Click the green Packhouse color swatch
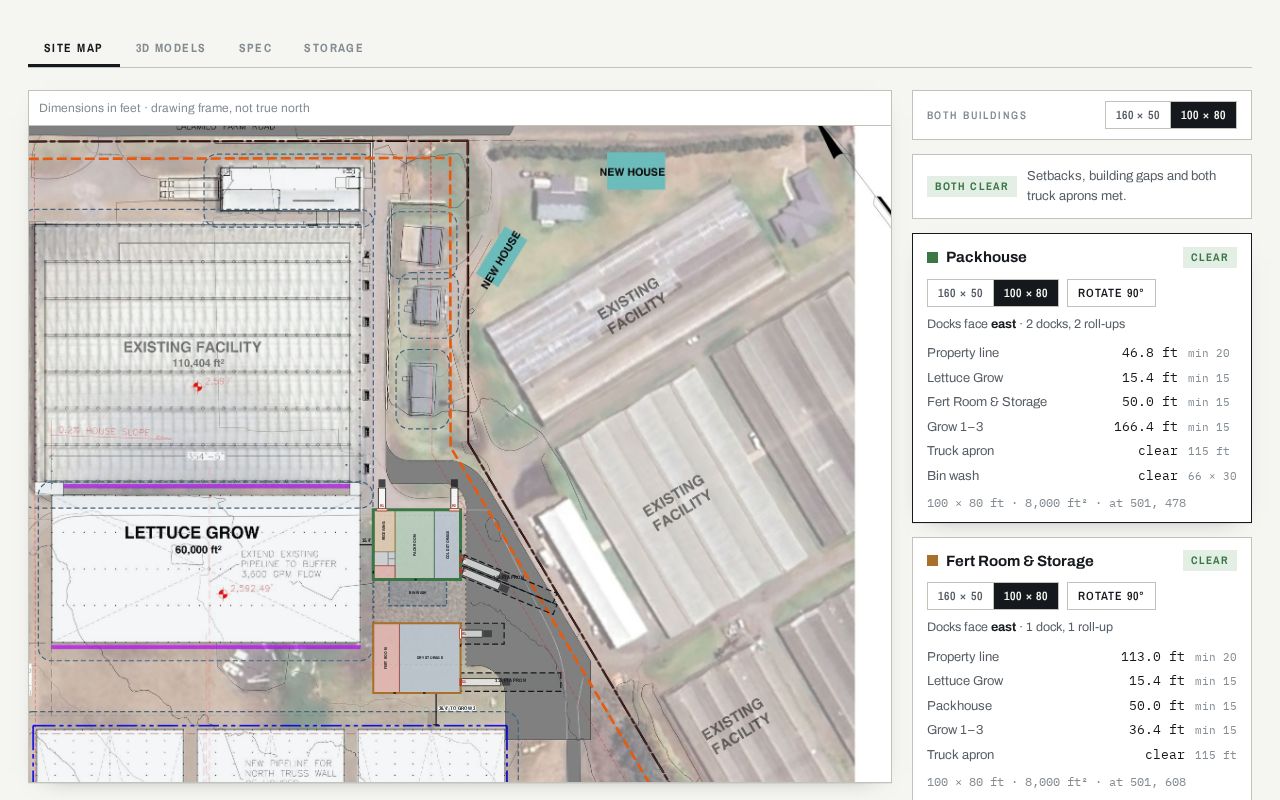The width and height of the screenshot is (1280, 800). [x=933, y=257]
